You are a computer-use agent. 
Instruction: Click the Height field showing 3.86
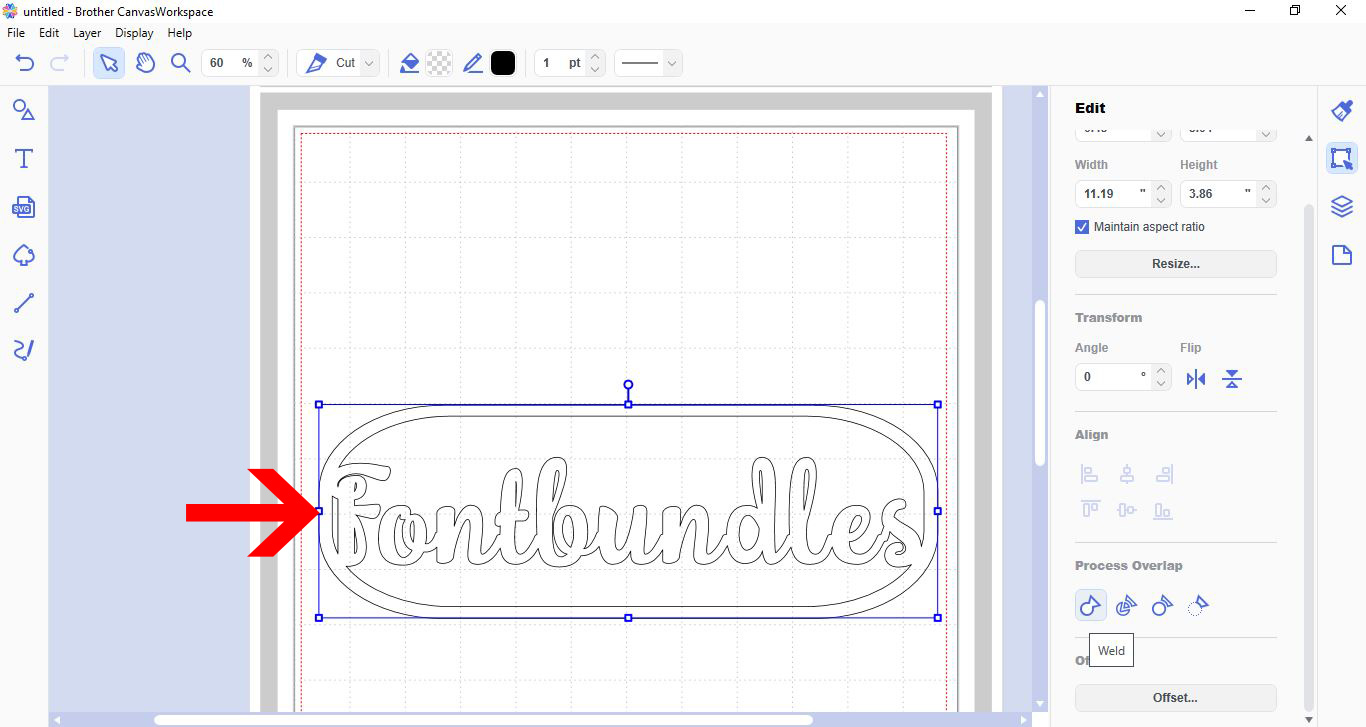click(1218, 193)
